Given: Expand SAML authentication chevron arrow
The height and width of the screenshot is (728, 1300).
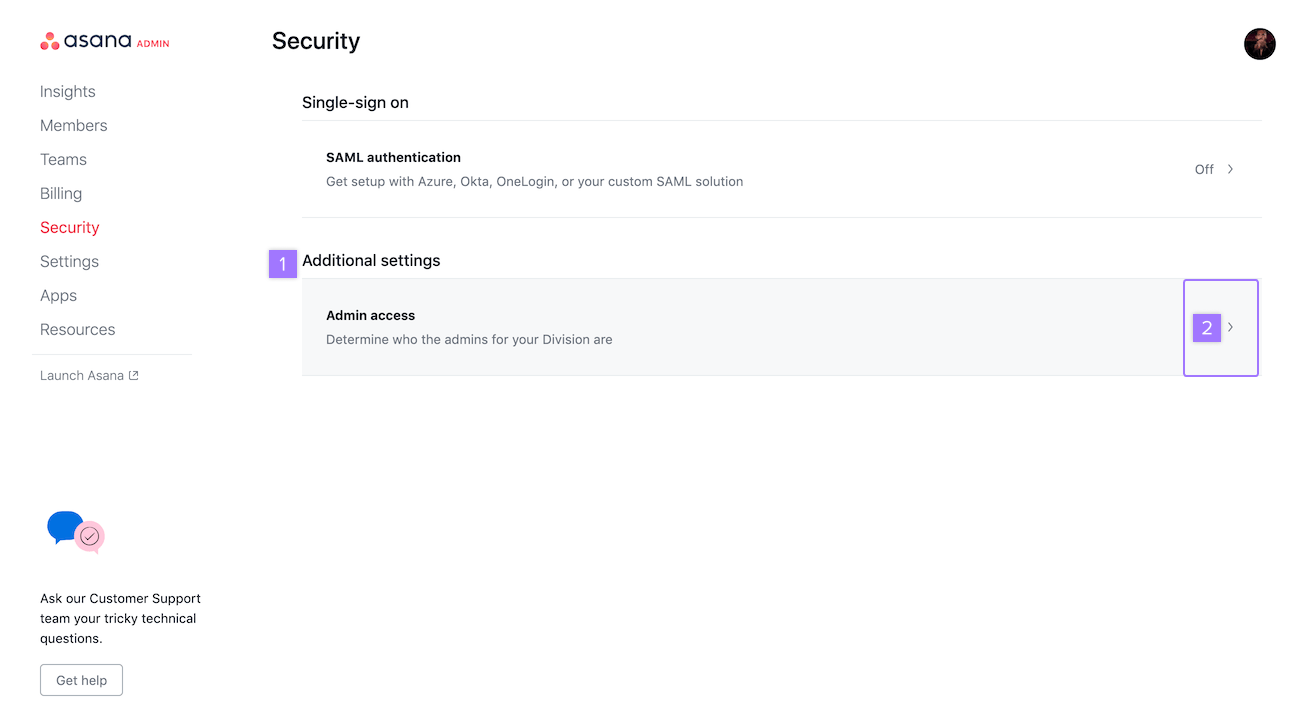Looking at the screenshot, I should [1230, 169].
